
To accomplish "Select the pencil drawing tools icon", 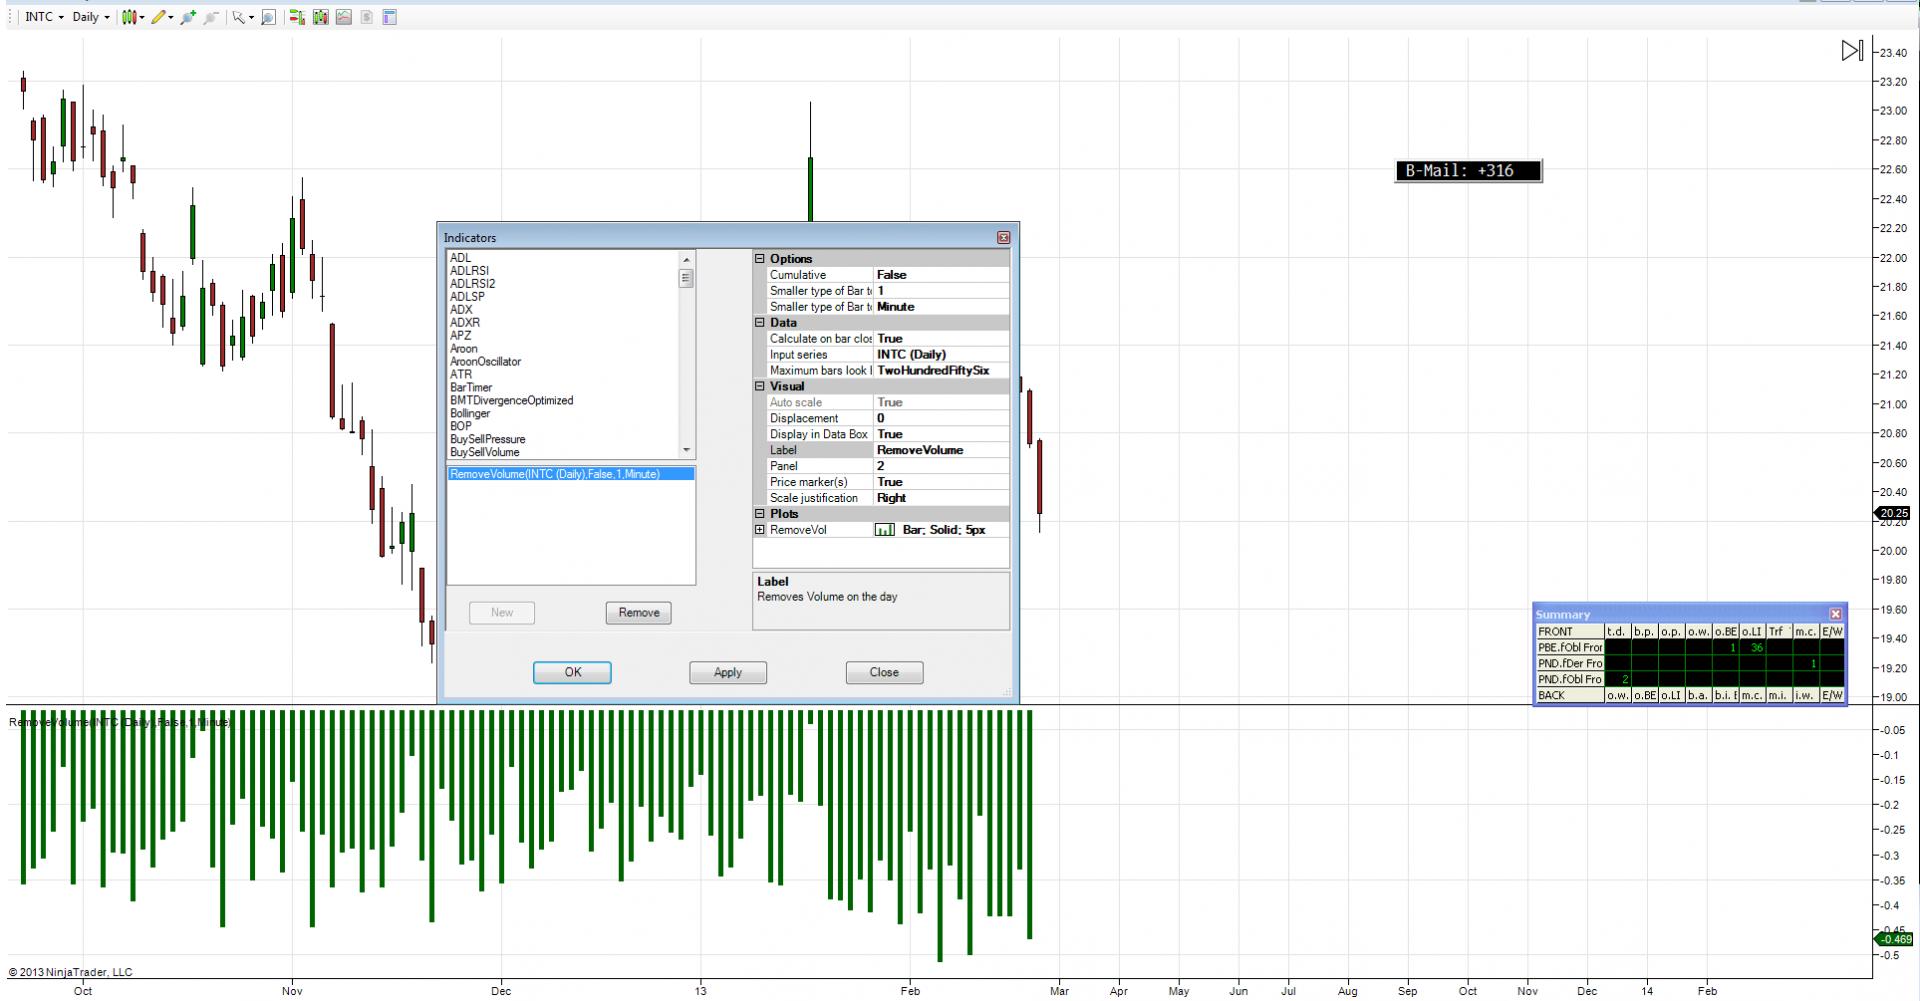I will pyautogui.click(x=158, y=17).
